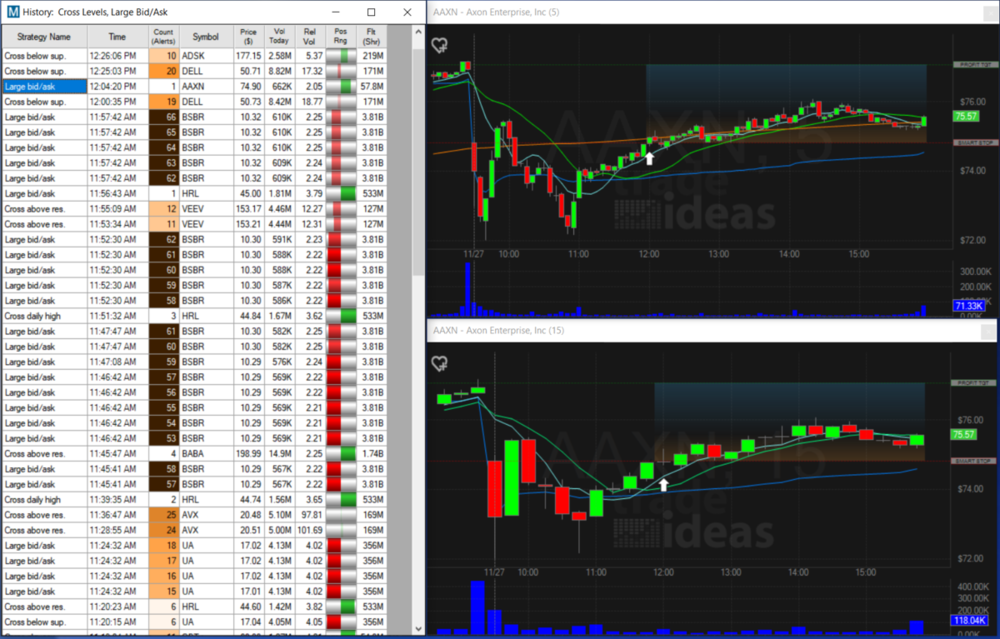Click the 198.99 price cell for BABA
This screenshot has width=1000, height=639.
248,454
